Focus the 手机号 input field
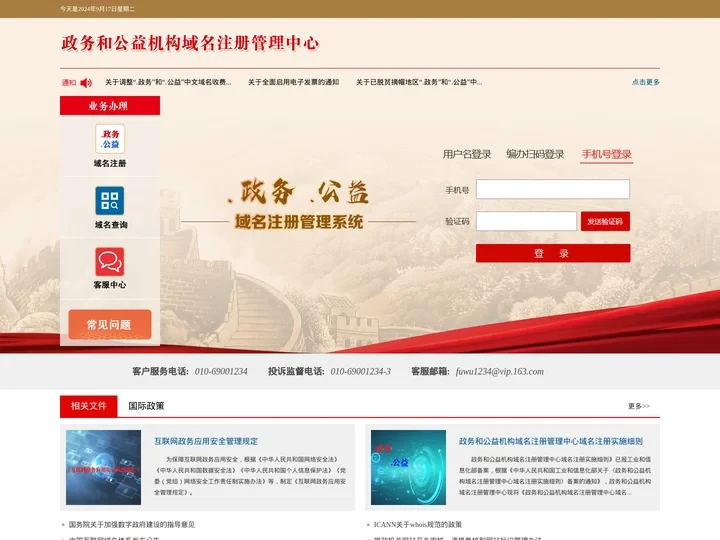This screenshot has width=720, height=540. pyautogui.click(x=553, y=189)
